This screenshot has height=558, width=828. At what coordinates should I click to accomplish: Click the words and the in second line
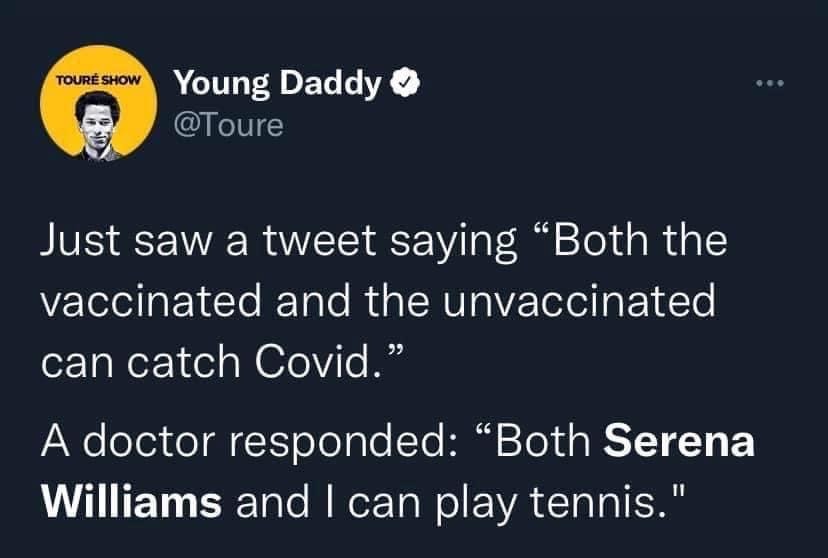pyautogui.click(x=352, y=301)
